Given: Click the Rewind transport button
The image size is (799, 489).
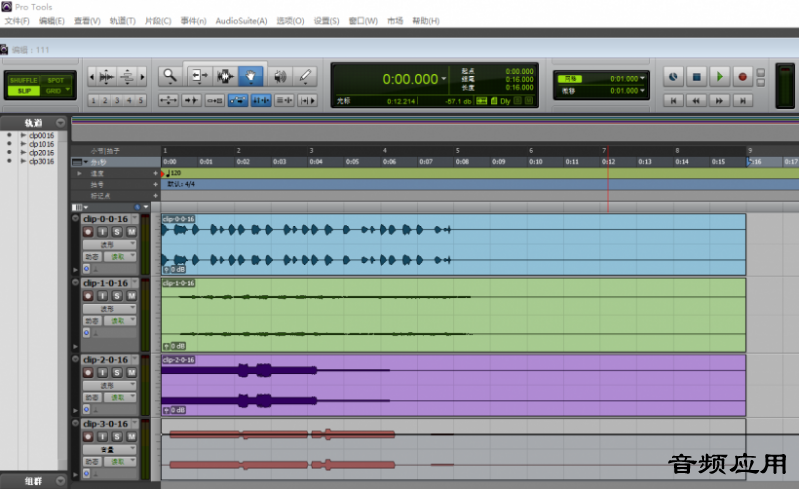Looking at the screenshot, I should coord(696,100).
